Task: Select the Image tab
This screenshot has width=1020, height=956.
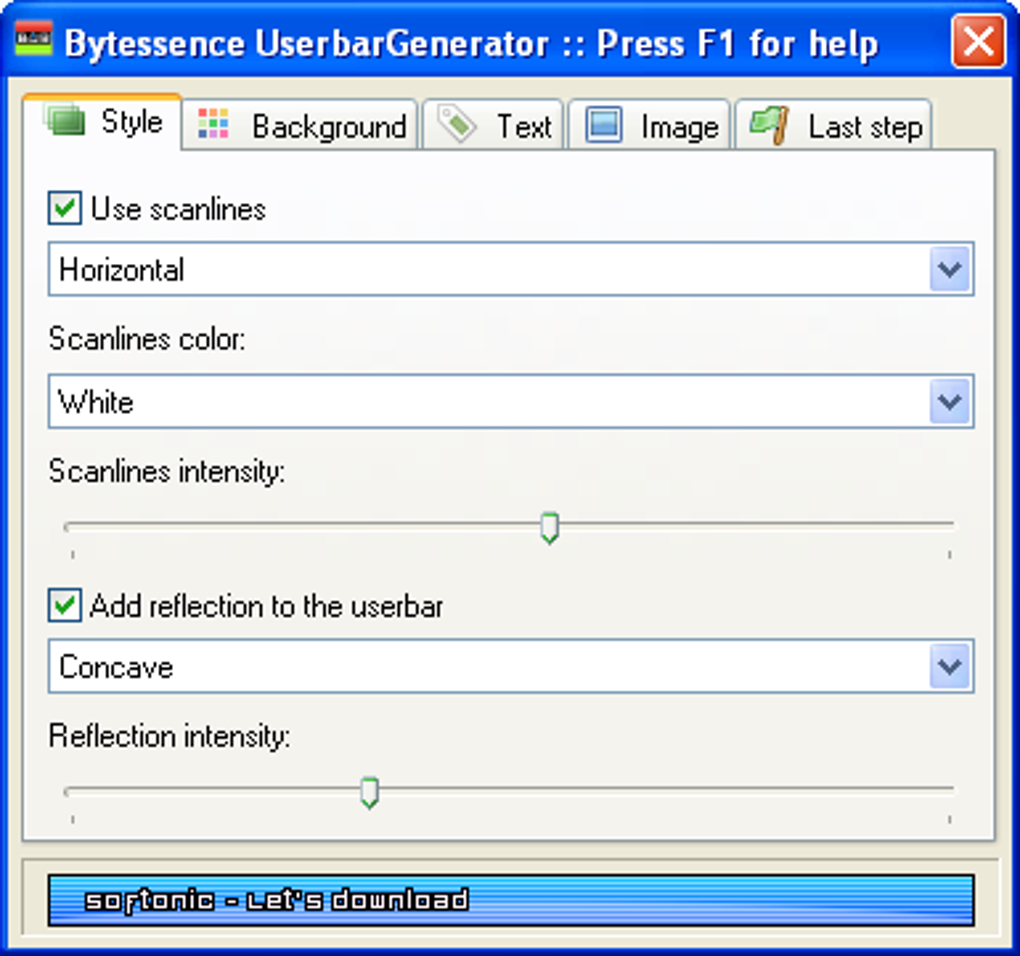Action: [x=678, y=127]
